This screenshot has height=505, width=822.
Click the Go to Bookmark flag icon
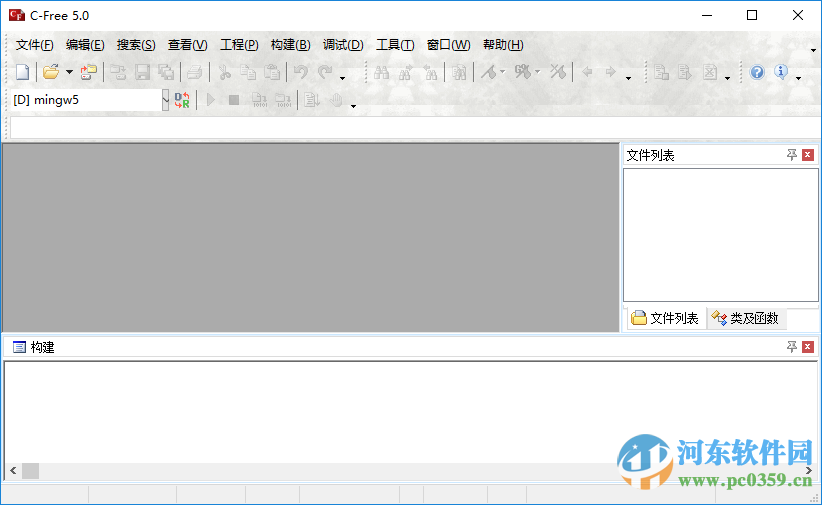pos(522,72)
